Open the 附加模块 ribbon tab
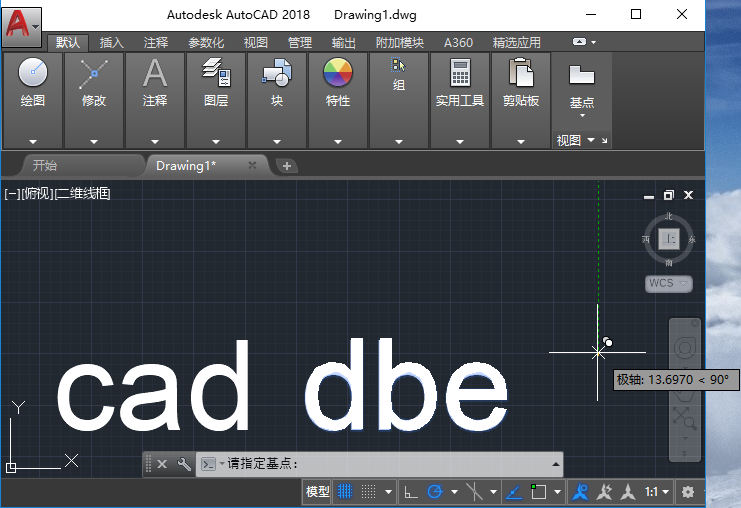This screenshot has height=508, width=741. (400, 43)
